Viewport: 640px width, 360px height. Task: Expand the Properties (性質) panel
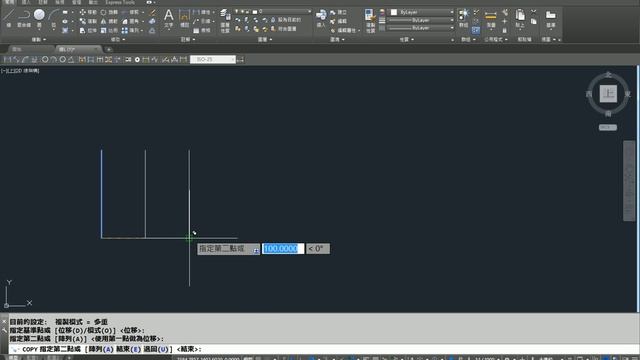[x=407, y=40]
